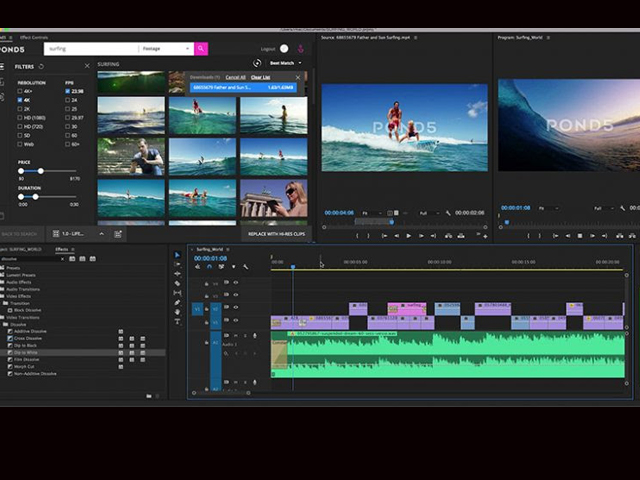
Task: Open Source monitor settings wrench
Action: [448, 213]
